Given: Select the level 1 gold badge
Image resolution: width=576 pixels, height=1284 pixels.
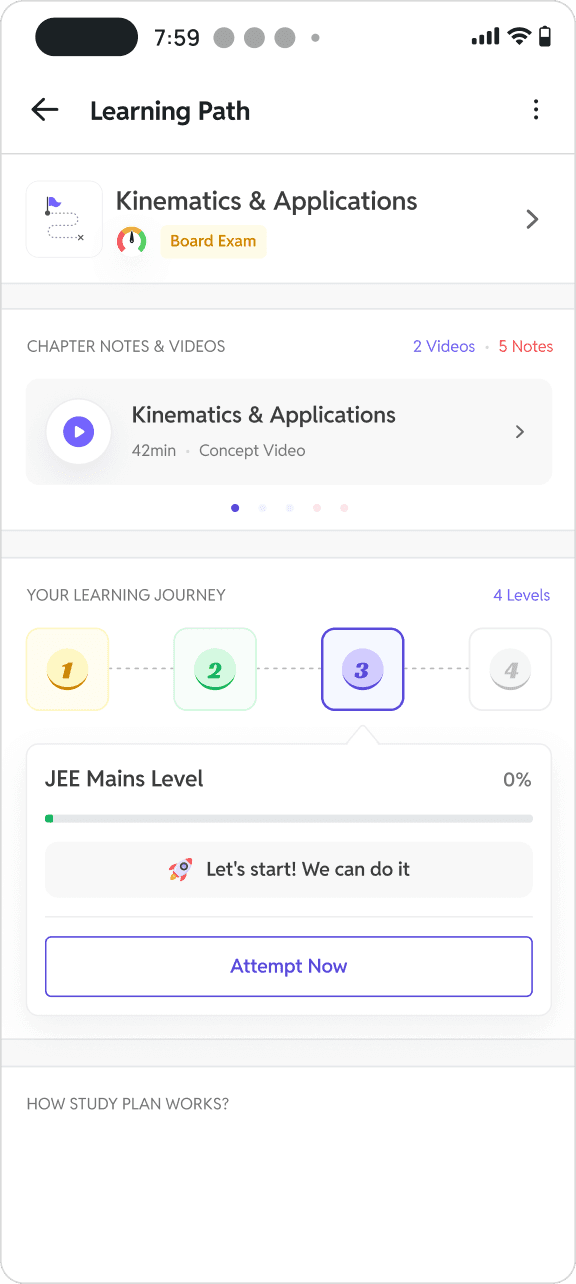Looking at the screenshot, I should (x=67, y=669).
